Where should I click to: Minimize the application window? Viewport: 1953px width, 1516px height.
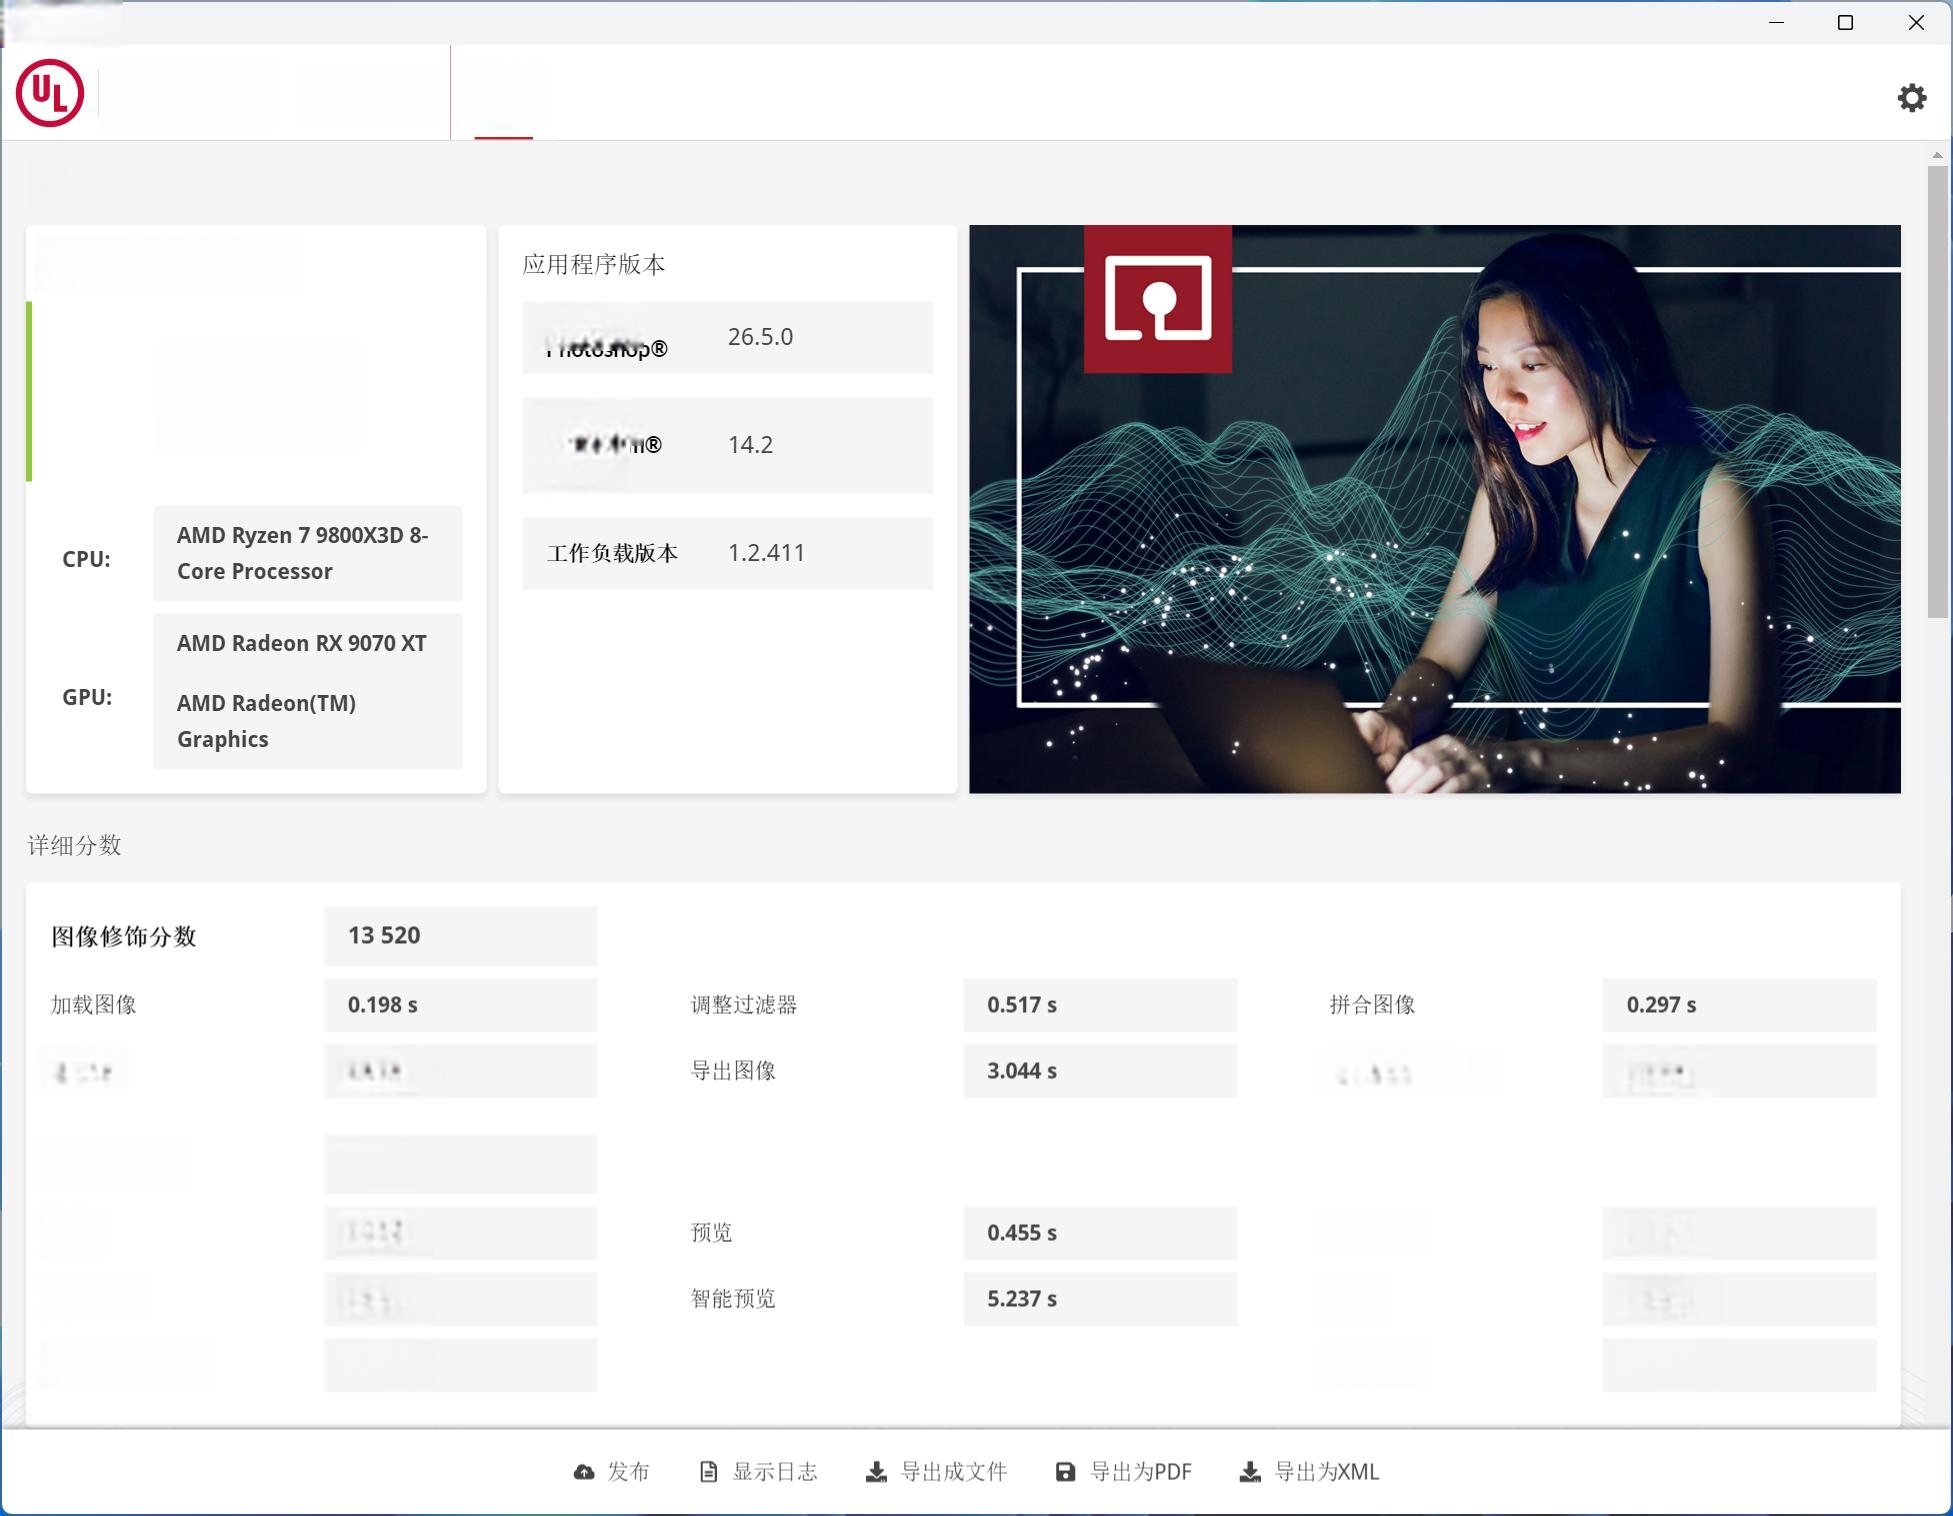(1776, 22)
